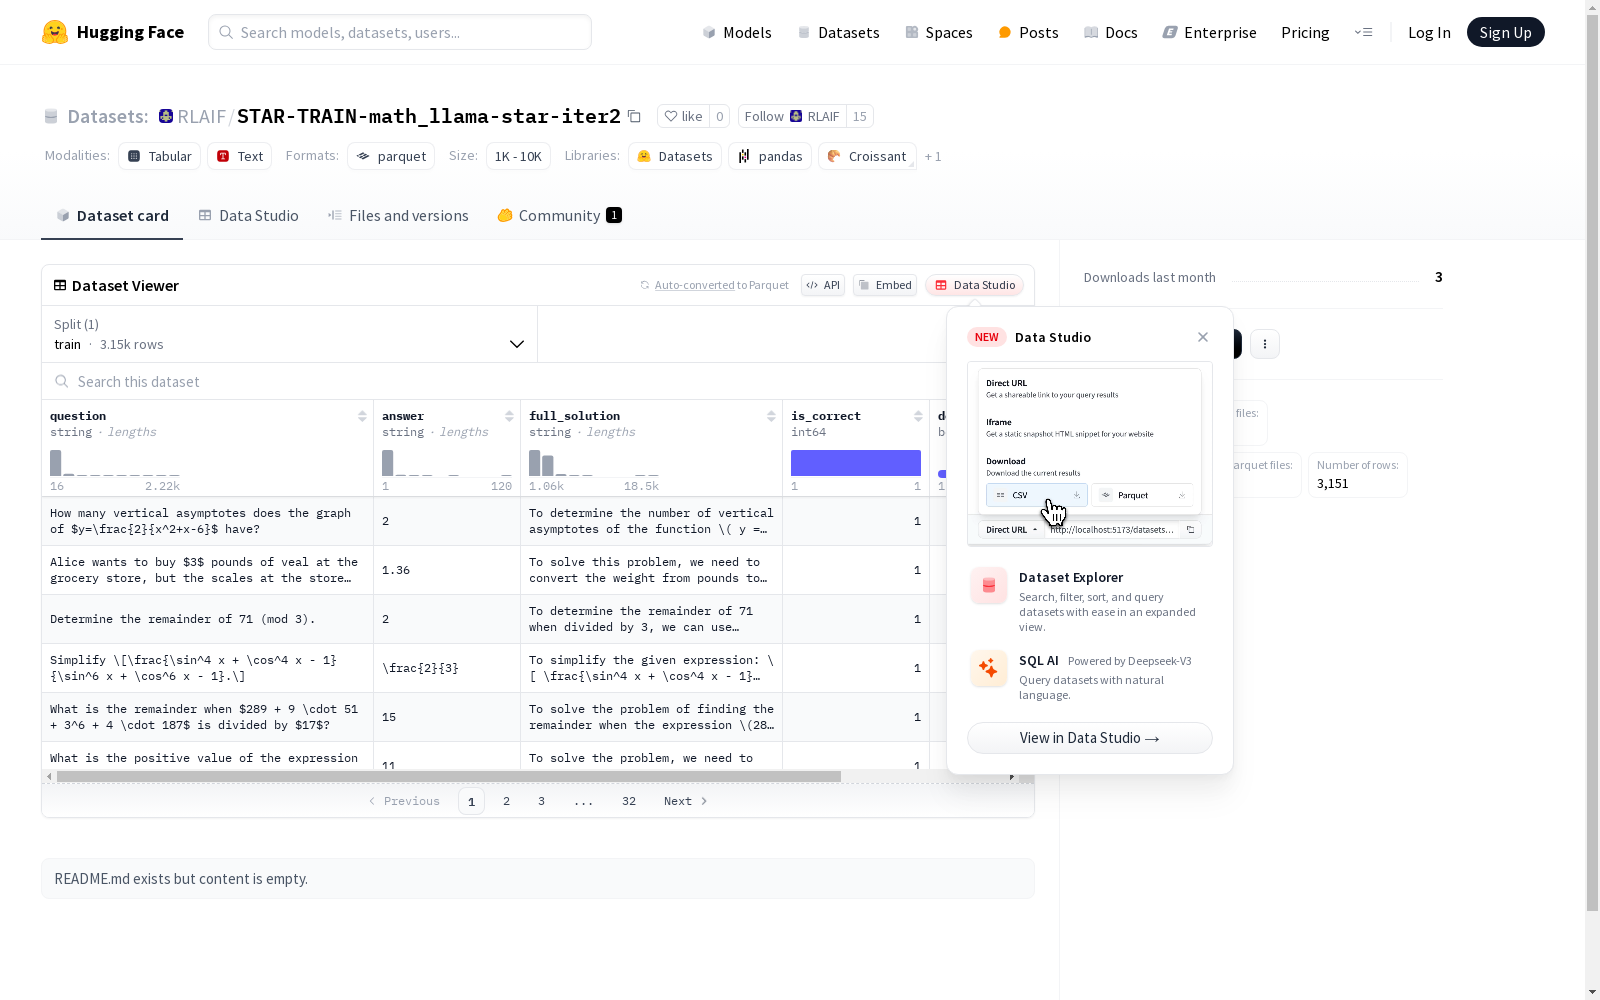Click the Datasets library tag
1600x1000 pixels.
pos(675,156)
